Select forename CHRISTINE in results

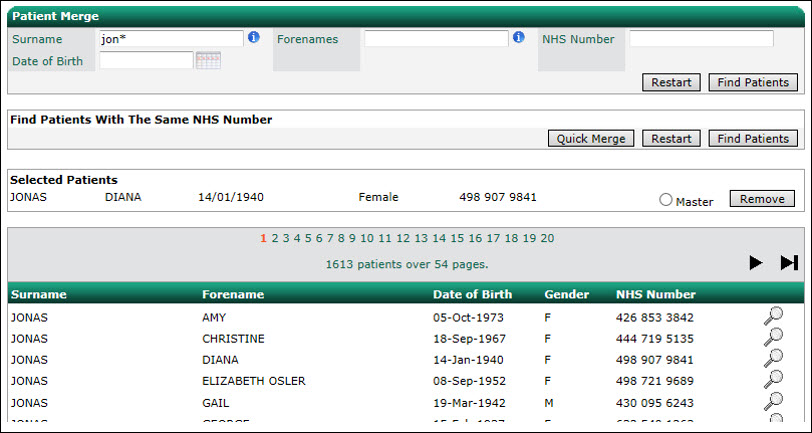click(x=233, y=339)
